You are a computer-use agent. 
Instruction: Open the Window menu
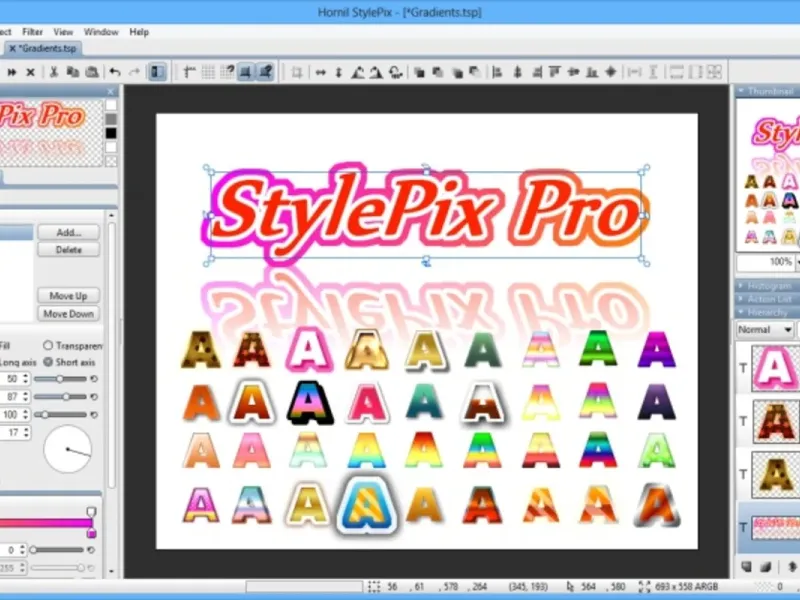pyautogui.click(x=101, y=32)
